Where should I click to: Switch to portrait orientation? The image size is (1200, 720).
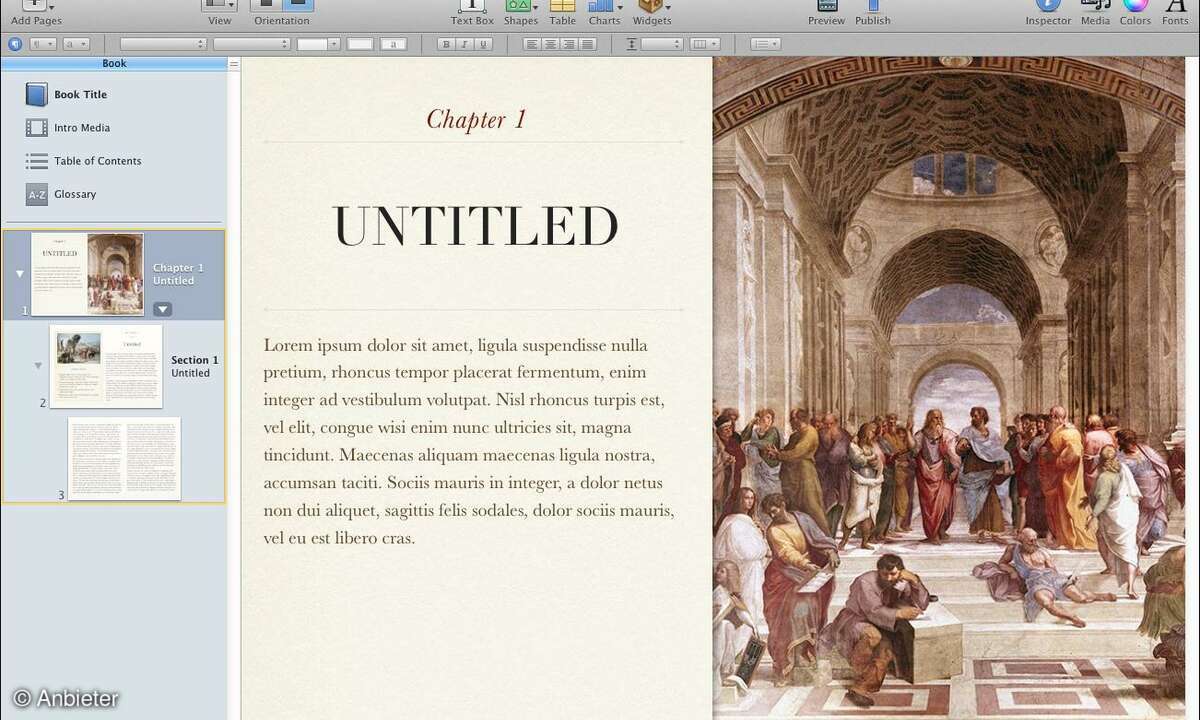[x=266, y=5]
